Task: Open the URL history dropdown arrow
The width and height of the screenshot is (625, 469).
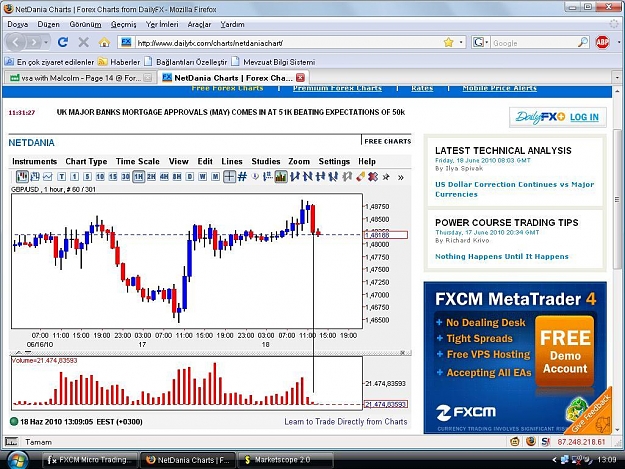Action: click(x=461, y=42)
